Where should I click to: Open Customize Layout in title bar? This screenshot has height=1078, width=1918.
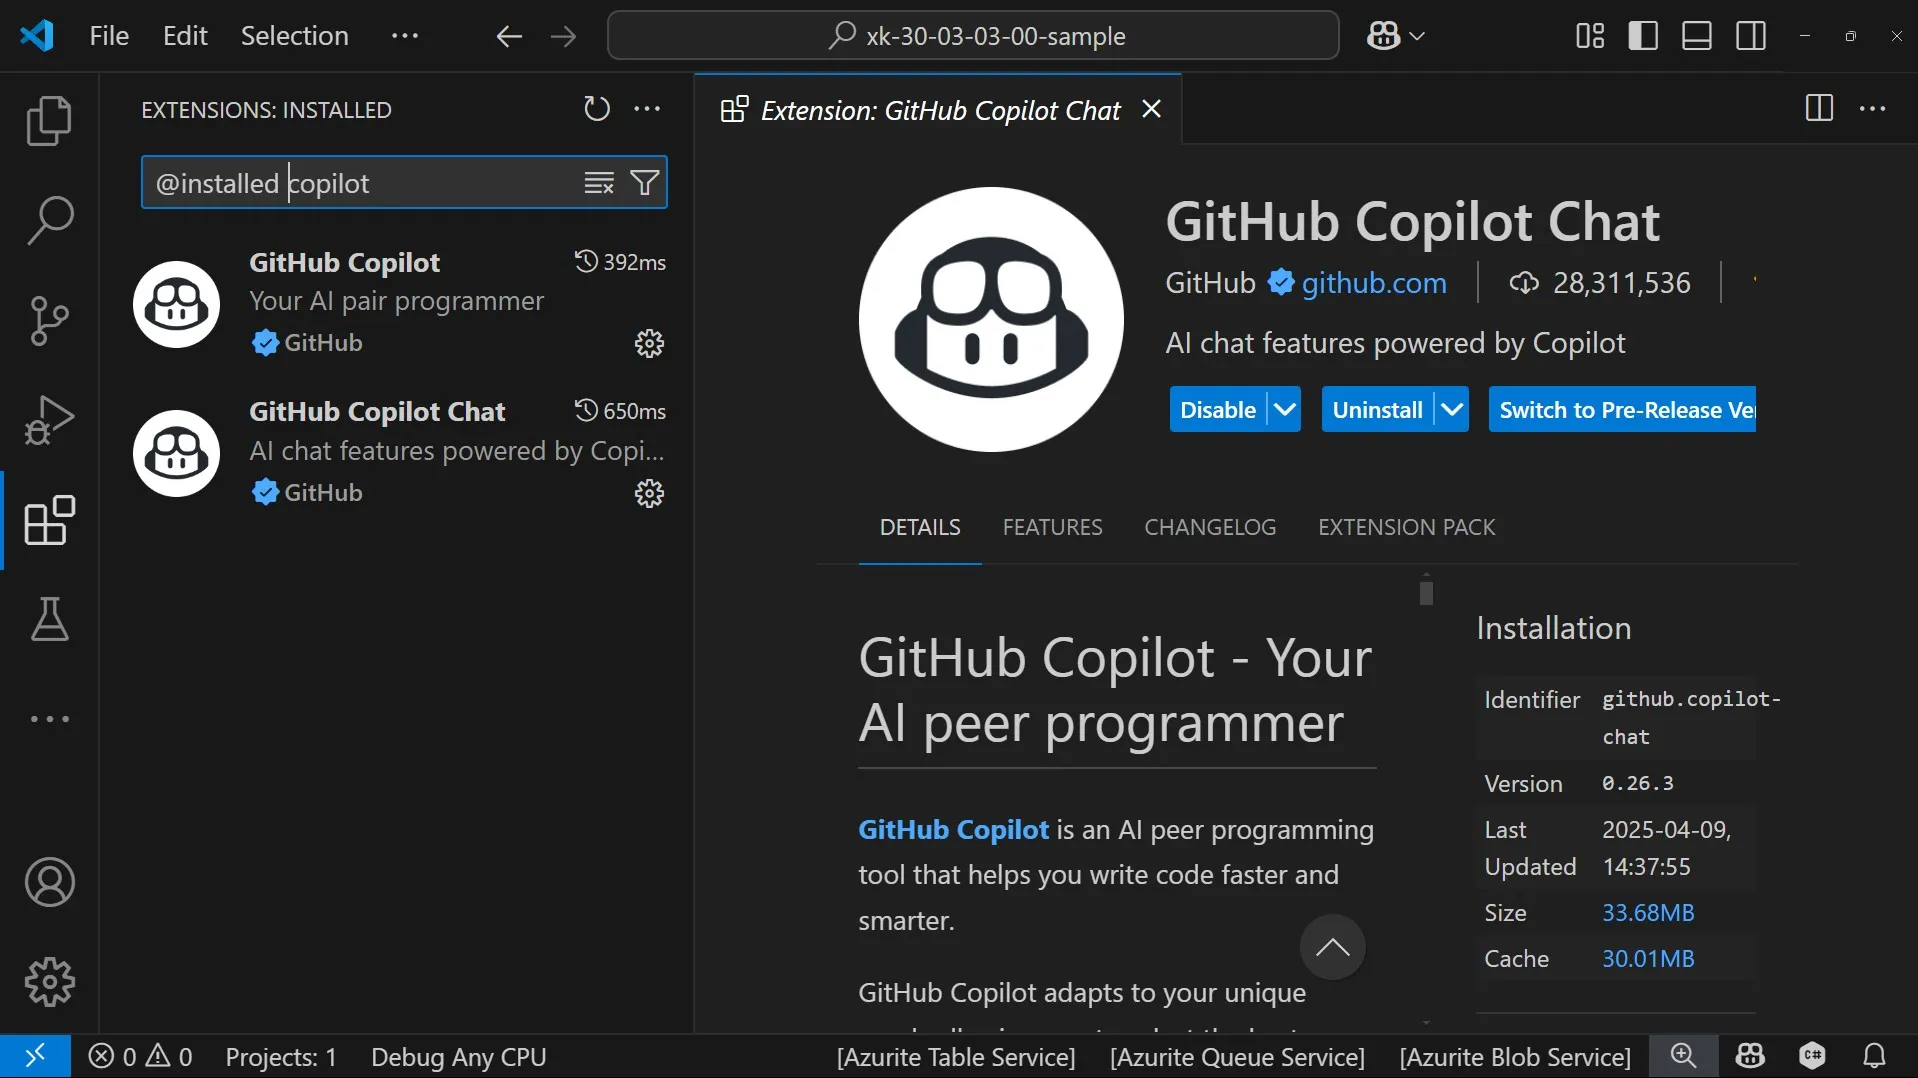[x=1590, y=36]
